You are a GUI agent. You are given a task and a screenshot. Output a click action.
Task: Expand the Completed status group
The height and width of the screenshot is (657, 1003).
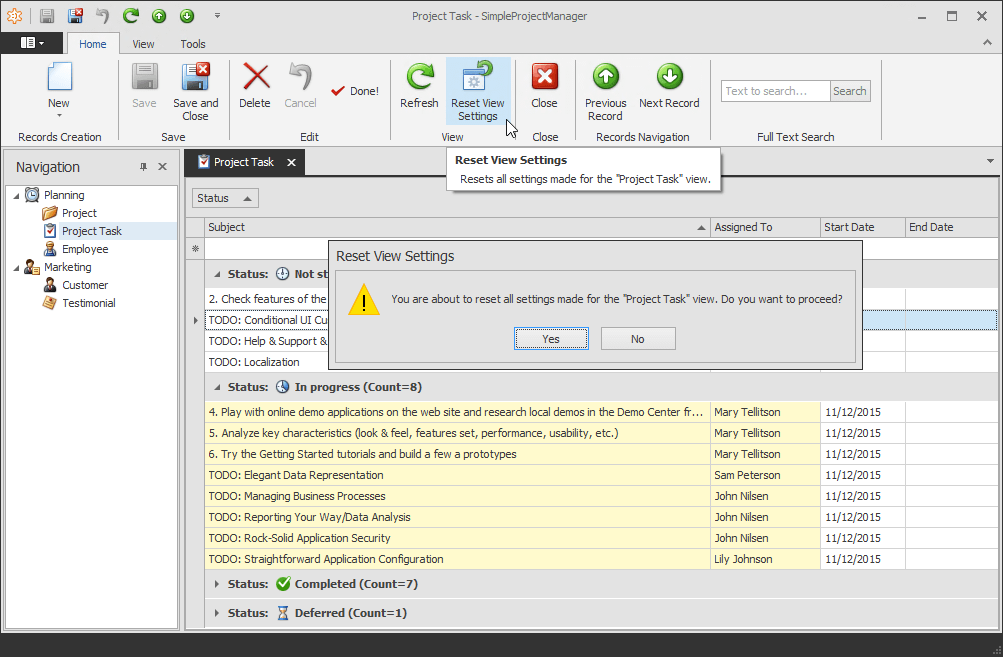[217, 584]
